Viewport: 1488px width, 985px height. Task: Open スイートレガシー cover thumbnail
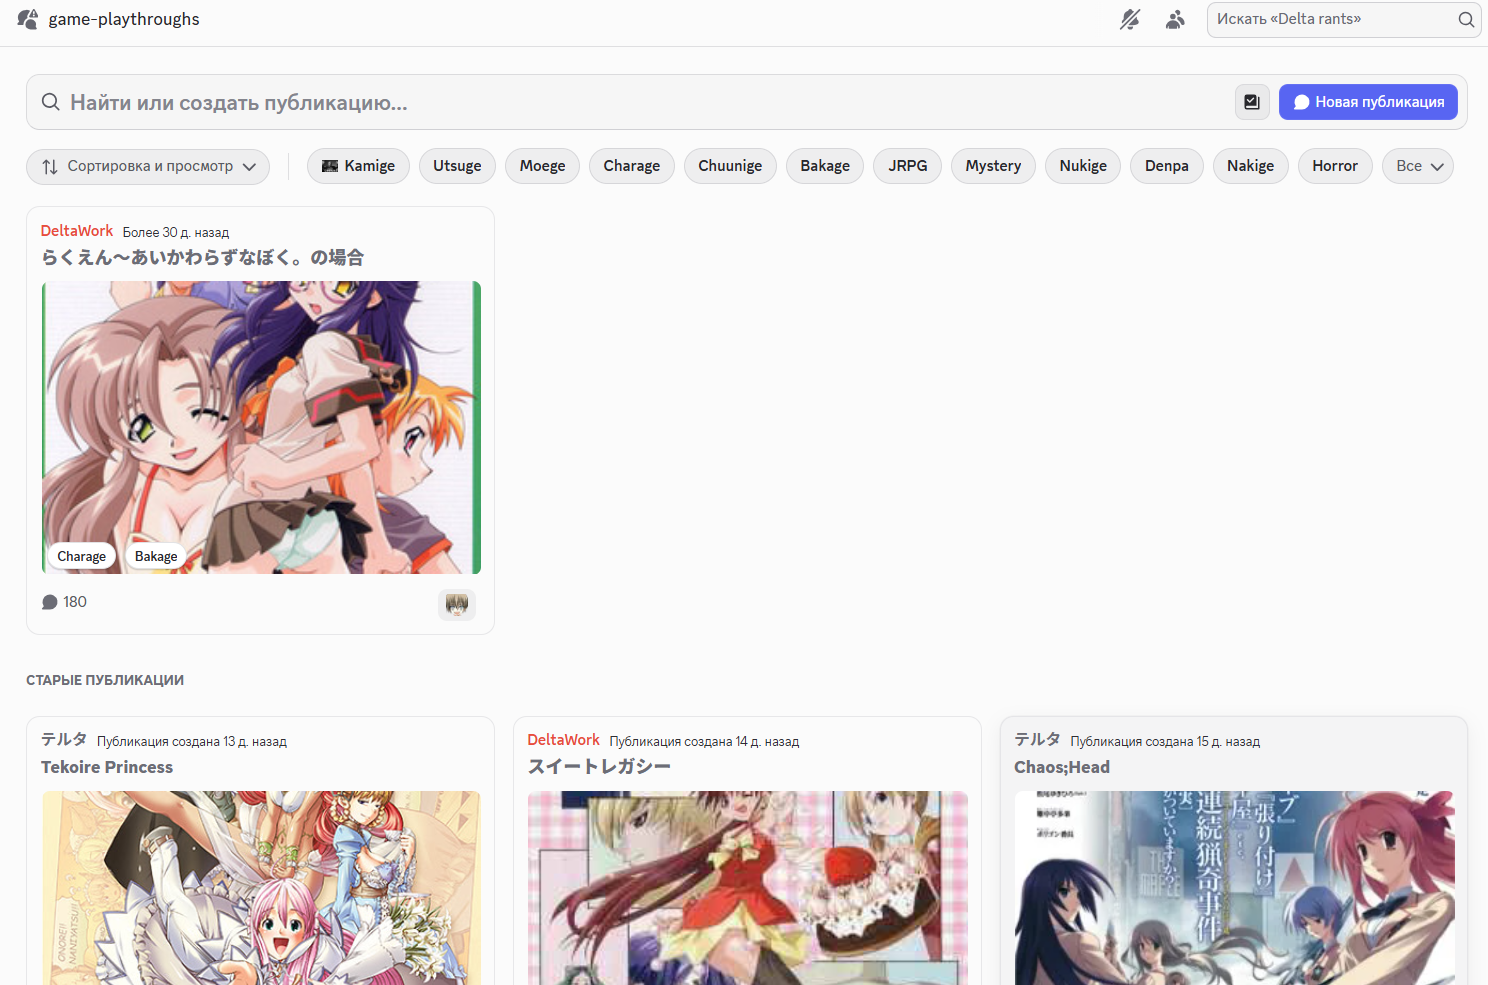pos(748,888)
